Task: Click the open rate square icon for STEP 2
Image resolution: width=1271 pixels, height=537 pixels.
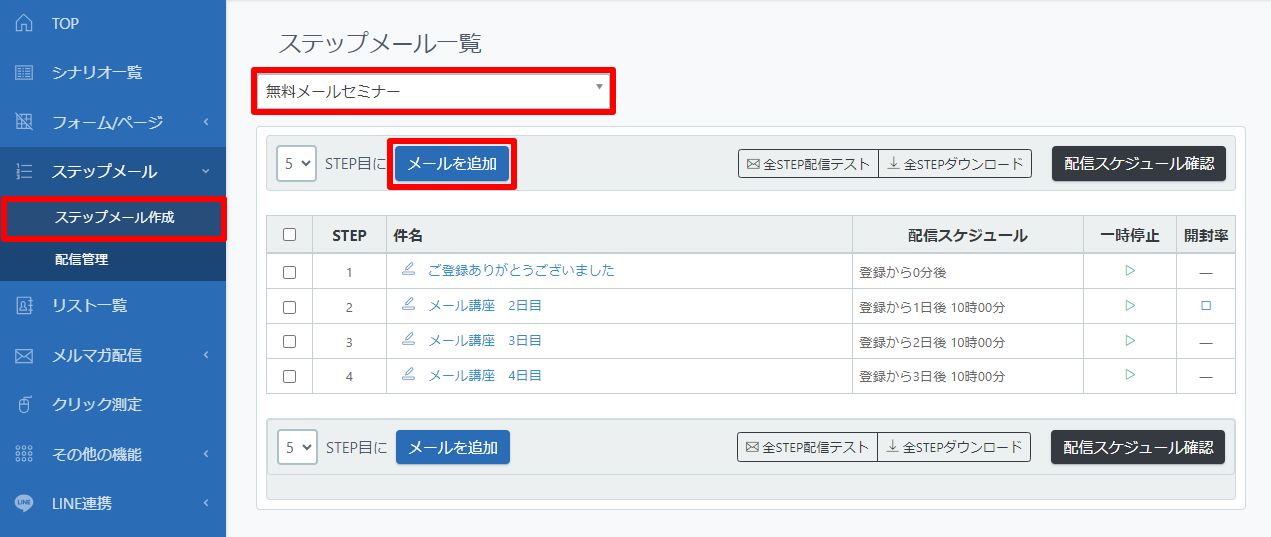Action: click(x=1206, y=306)
